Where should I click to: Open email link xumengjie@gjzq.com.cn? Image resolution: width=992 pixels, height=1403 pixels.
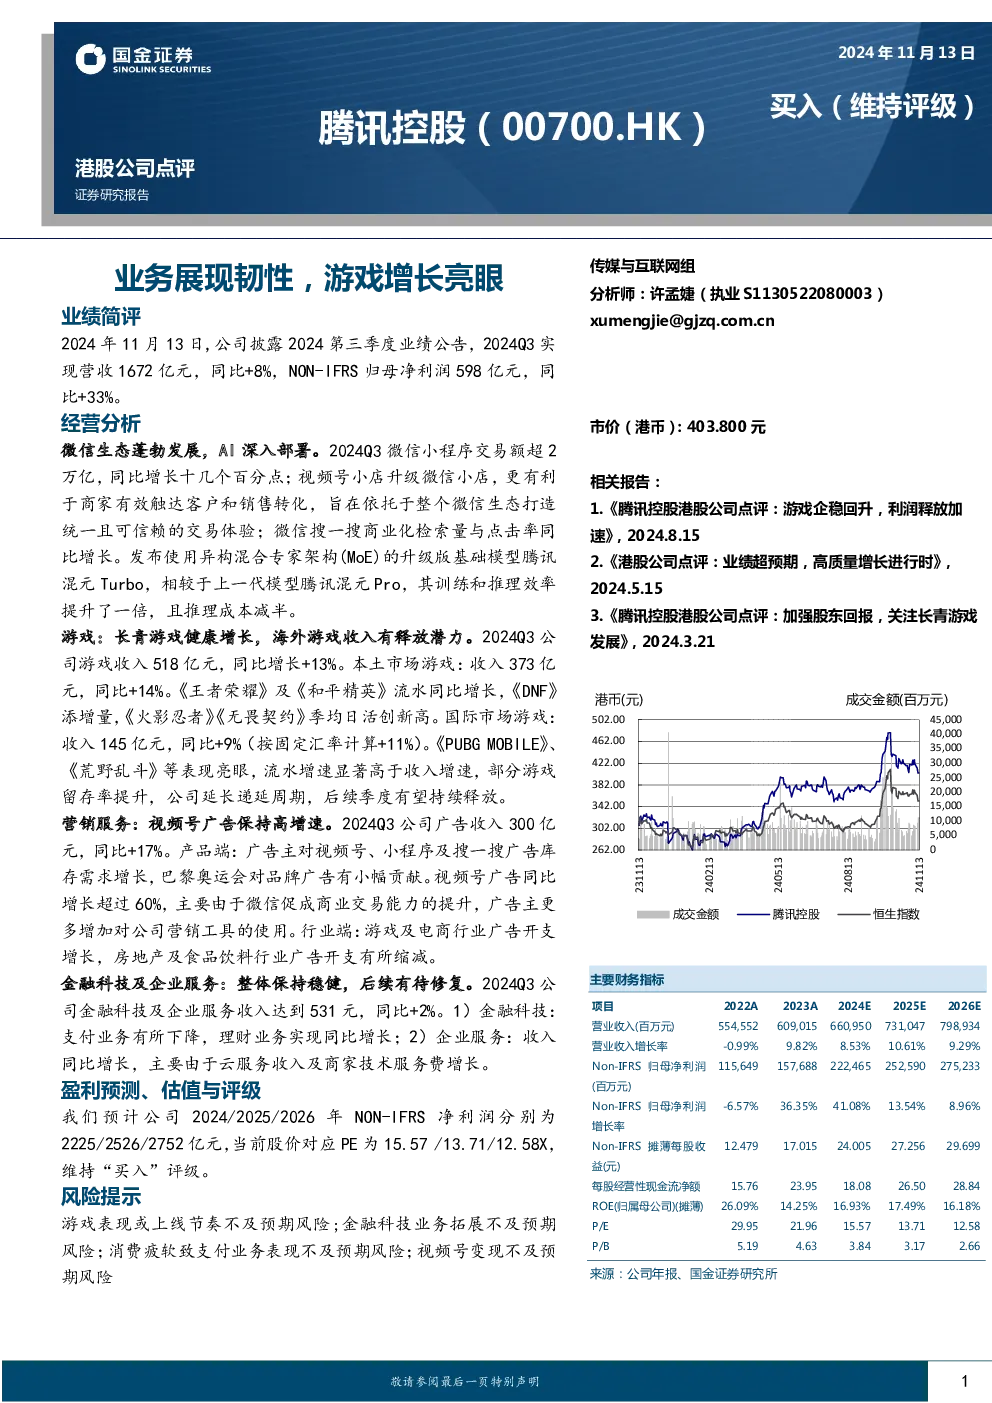pyautogui.click(x=682, y=321)
